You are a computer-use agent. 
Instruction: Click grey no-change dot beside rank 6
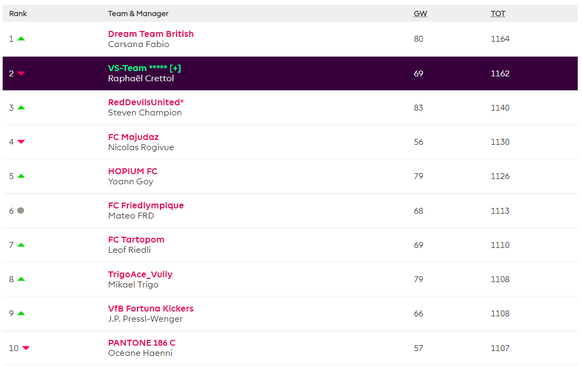[21, 210]
